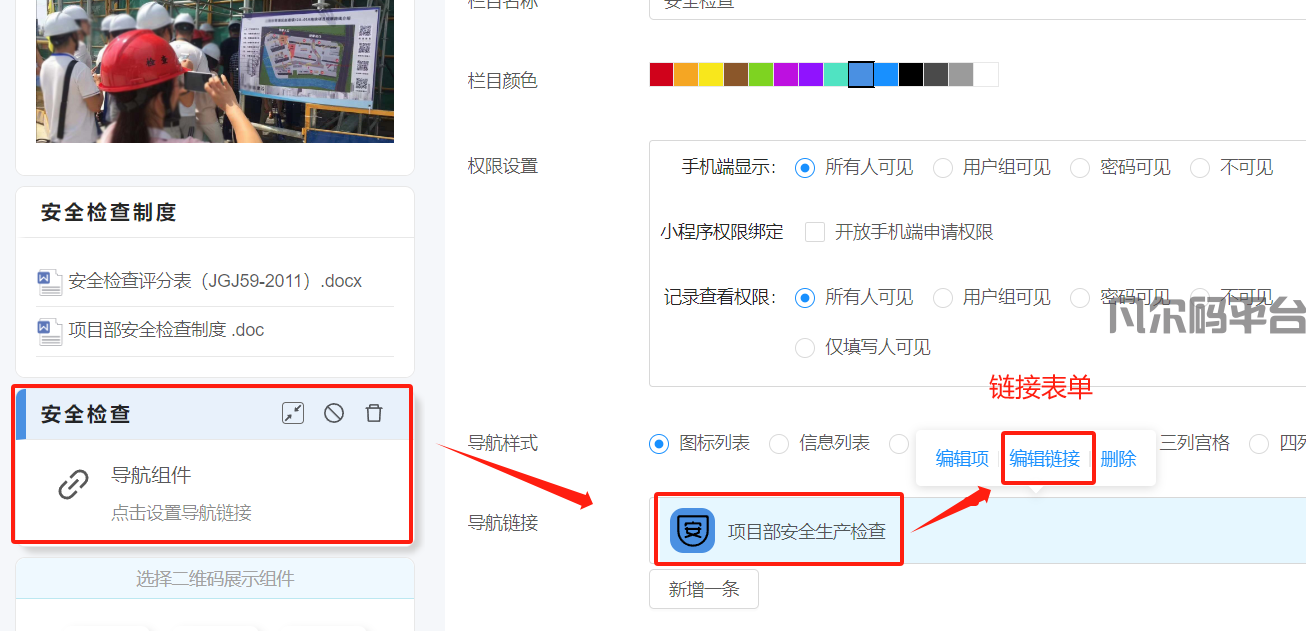Viewport: 1306px width, 631px height.
Task: Click 编辑项 in the popup menu
Action: [962, 459]
